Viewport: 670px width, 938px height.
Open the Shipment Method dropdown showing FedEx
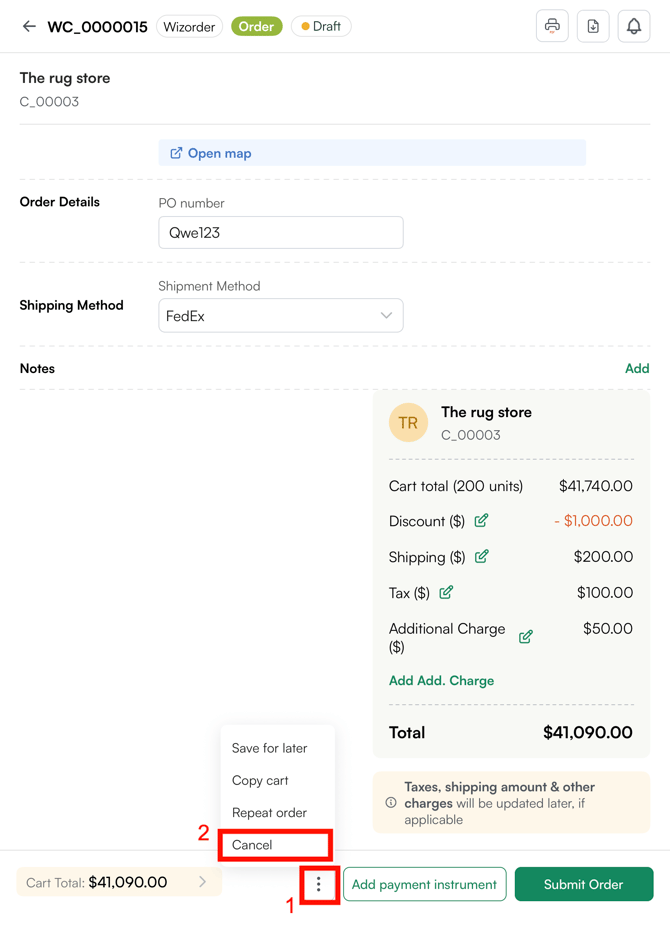tap(280, 314)
